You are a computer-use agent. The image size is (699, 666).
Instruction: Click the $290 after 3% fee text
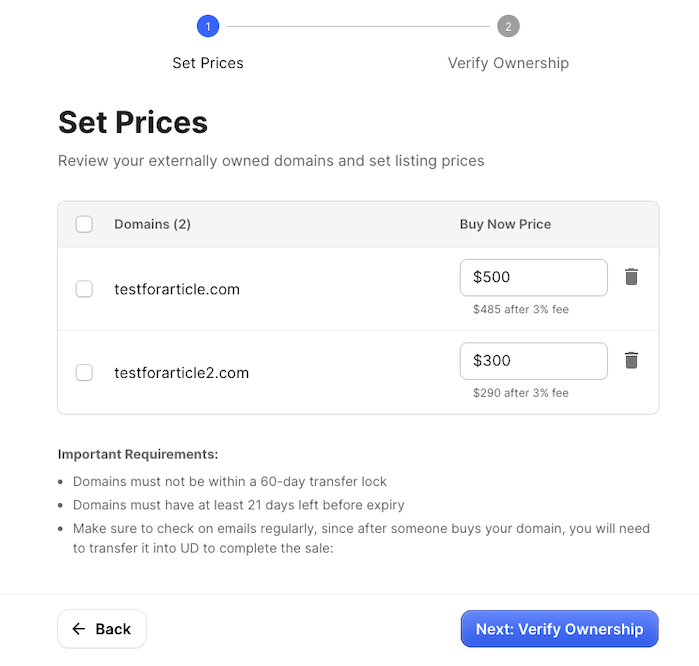point(521,393)
